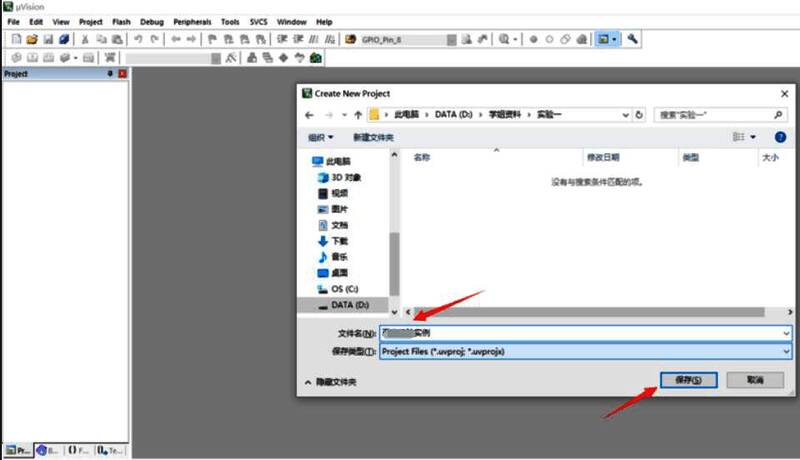Expand the 文件名 filename dropdown arrow
Viewport: 800px width, 460px height.
point(786,332)
